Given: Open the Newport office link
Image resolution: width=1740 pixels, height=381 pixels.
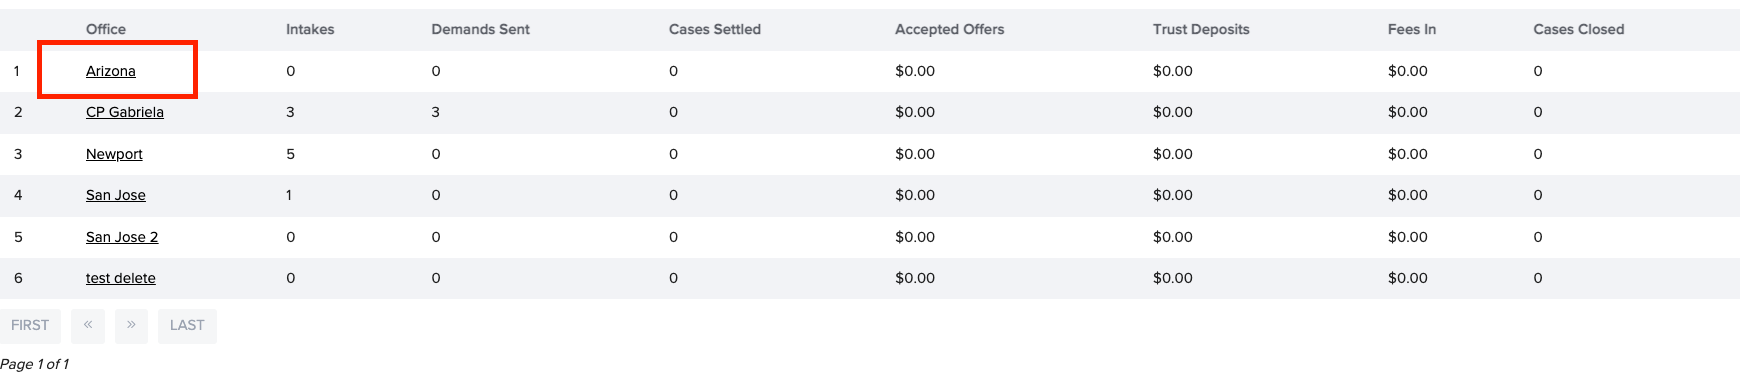Looking at the screenshot, I should tap(114, 154).
